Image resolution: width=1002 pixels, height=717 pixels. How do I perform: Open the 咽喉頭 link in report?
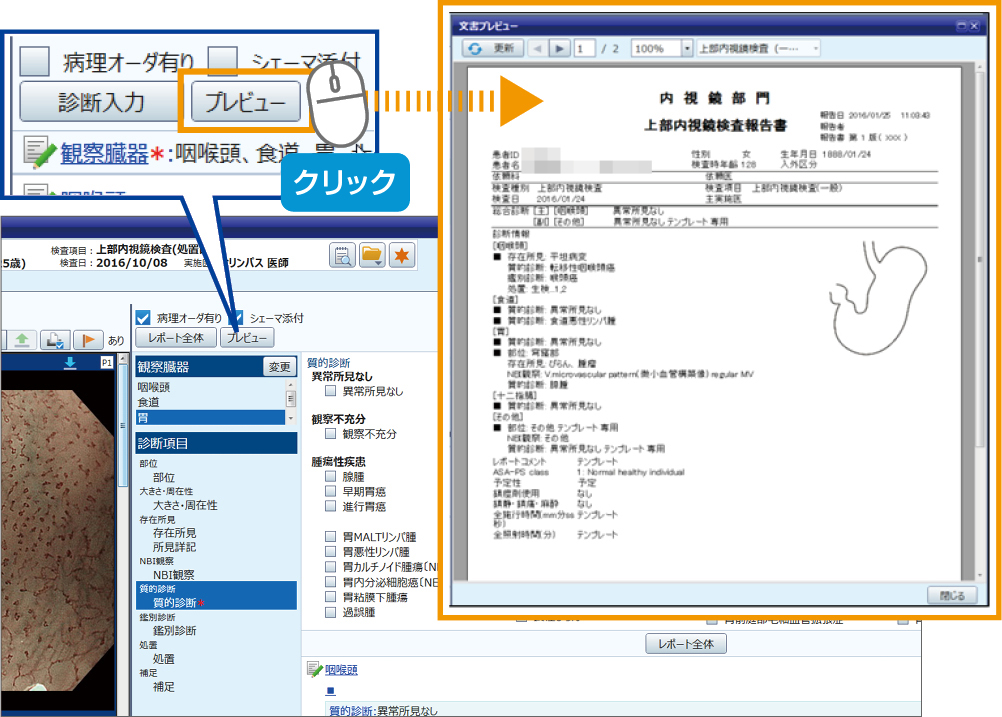341,669
